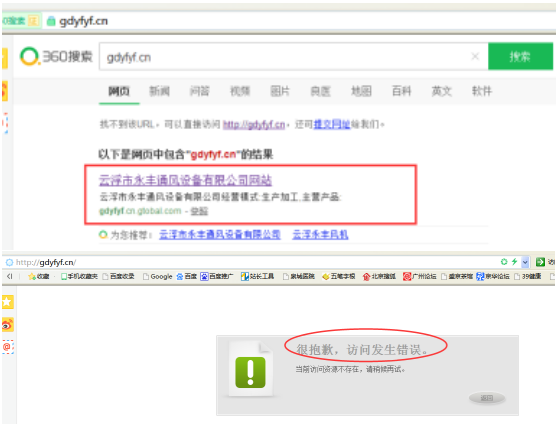Open the http://gdyfyf.cn direct link
The image size is (557, 426).
point(254,124)
